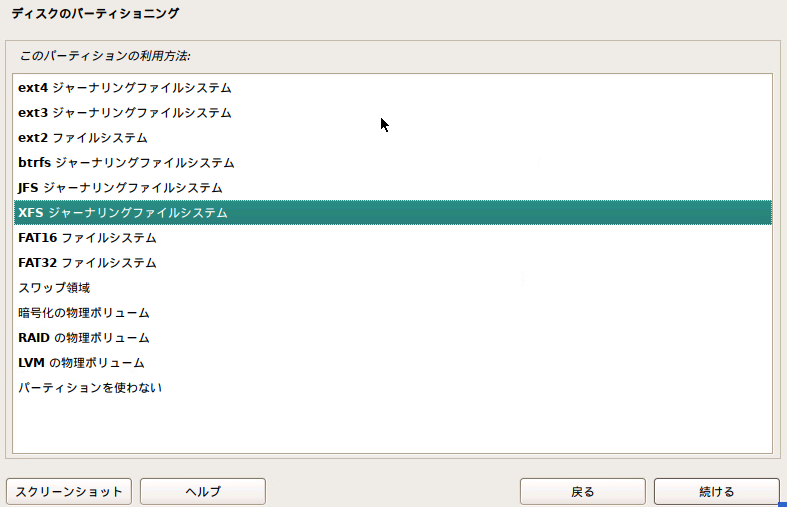Image resolution: width=787 pixels, height=507 pixels.
Task: Choose FAT16 ファイルシステム option
Action: tap(392, 237)
